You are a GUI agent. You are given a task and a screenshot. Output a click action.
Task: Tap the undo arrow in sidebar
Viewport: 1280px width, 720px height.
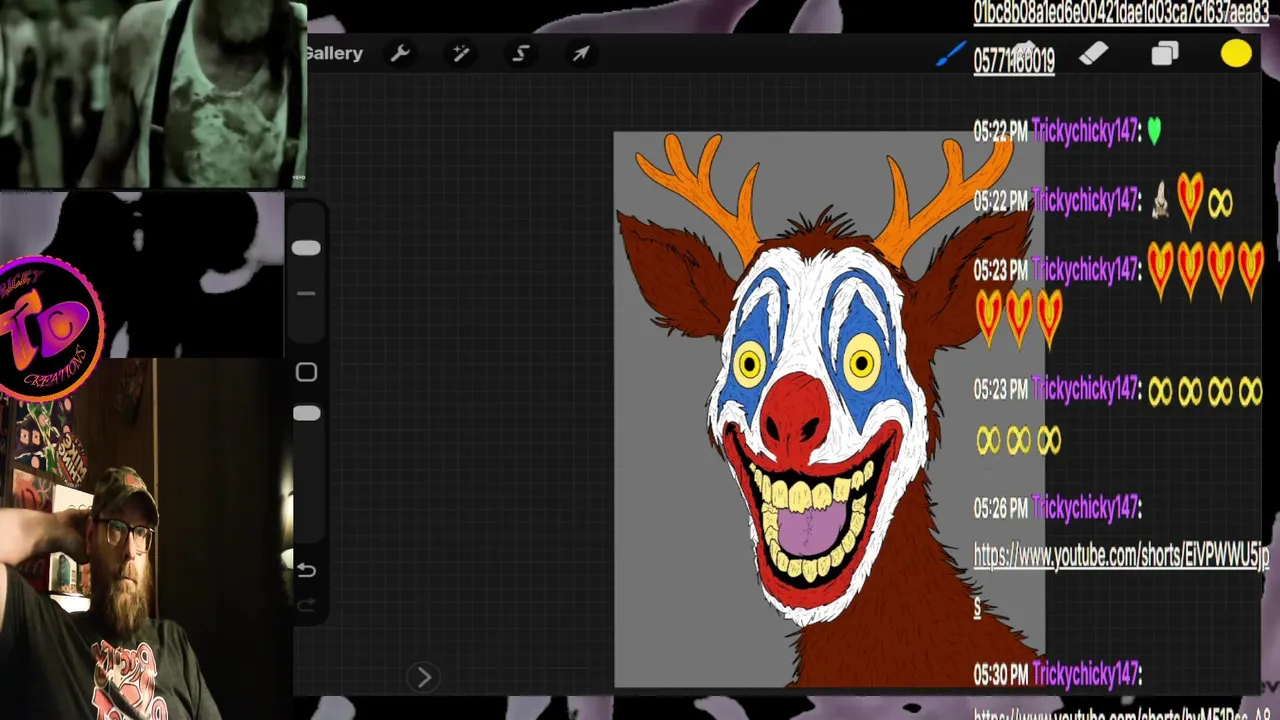point(306,570)
